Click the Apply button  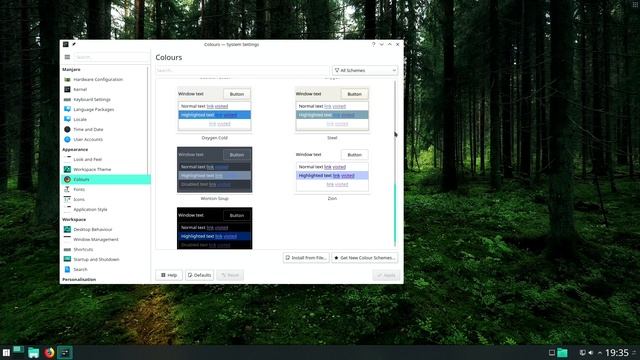[386, 275]
